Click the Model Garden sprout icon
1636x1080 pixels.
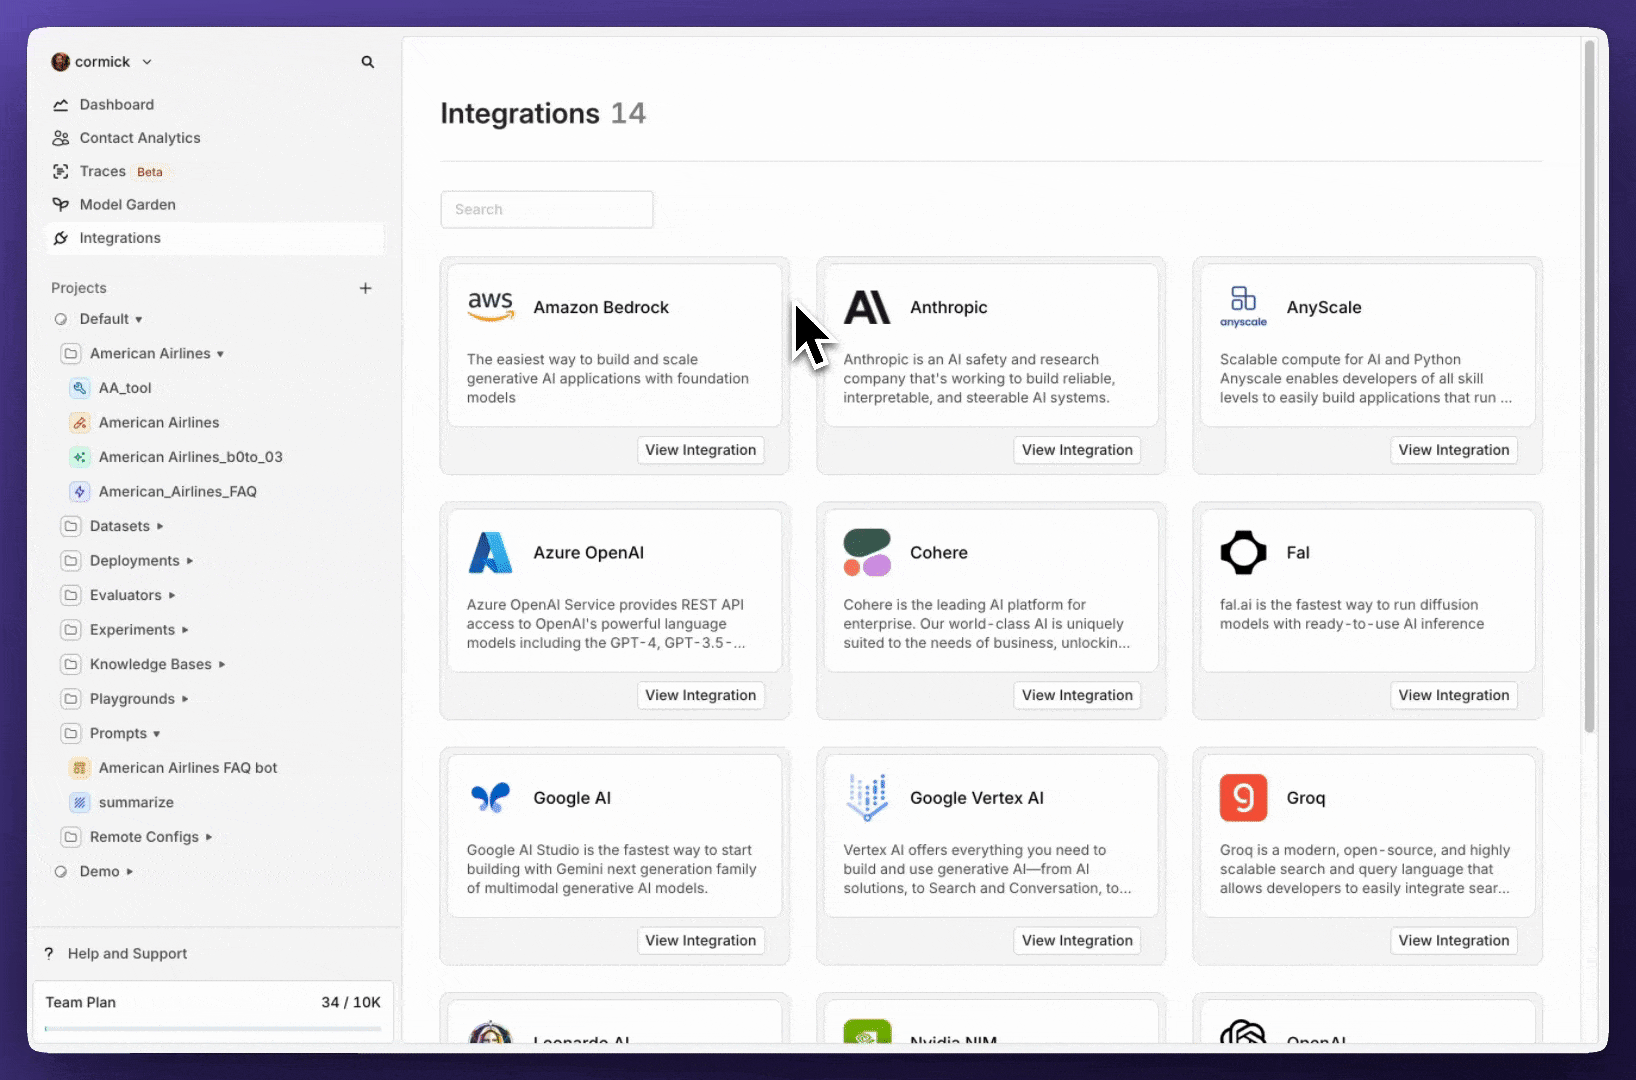(x=61, y=204)
